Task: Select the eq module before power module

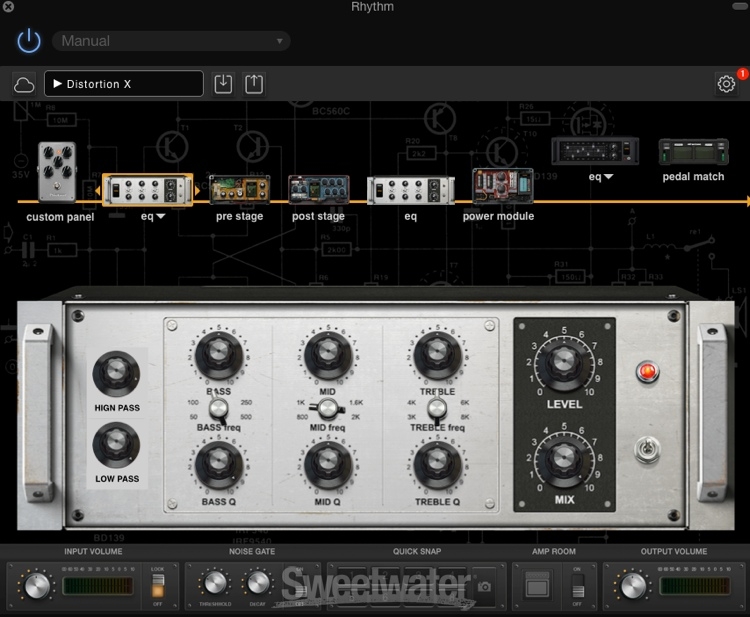Action: click(x=410, y=190)
